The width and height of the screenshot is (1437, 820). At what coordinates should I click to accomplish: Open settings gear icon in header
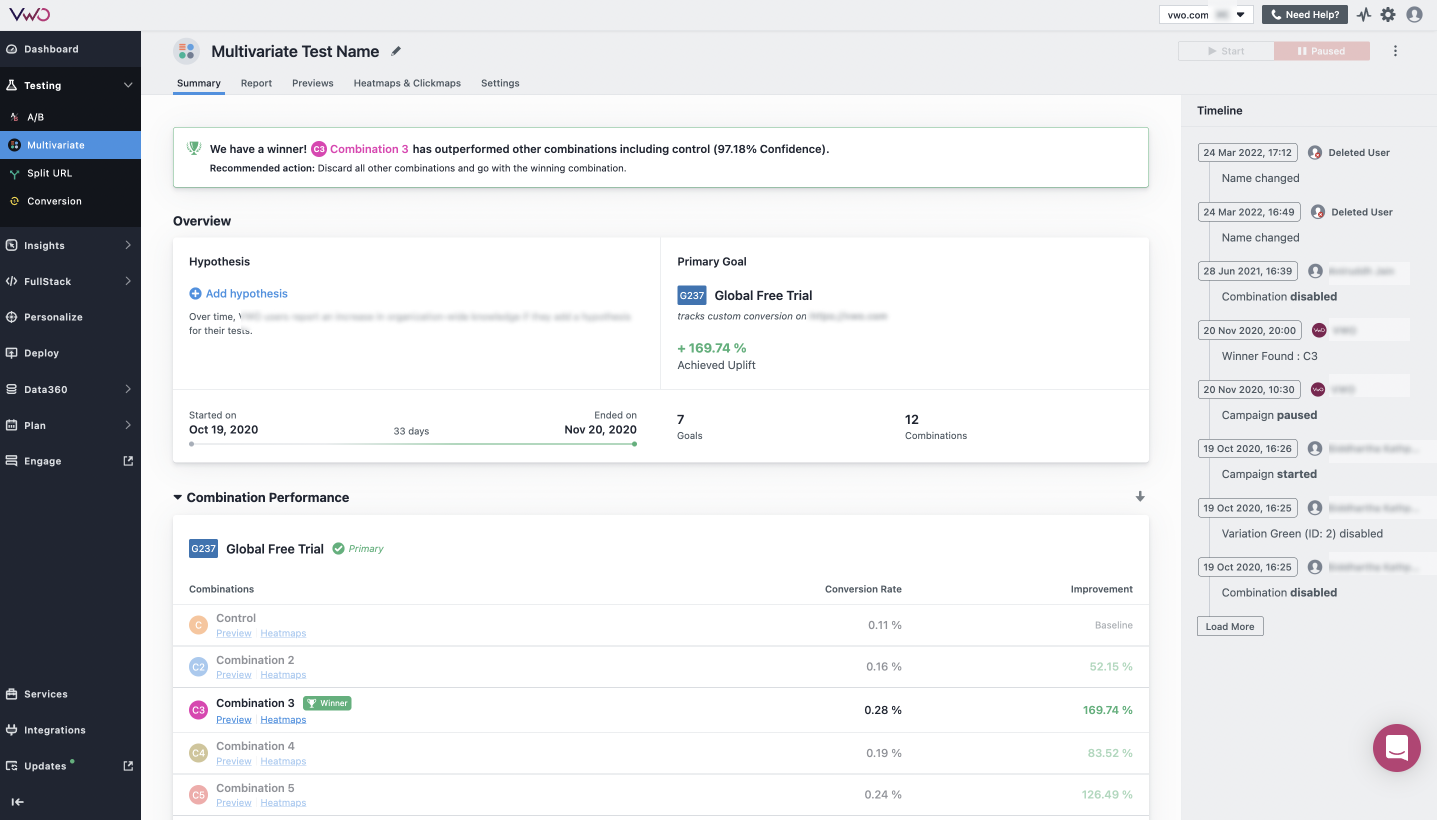click(x=1388, y=15)
